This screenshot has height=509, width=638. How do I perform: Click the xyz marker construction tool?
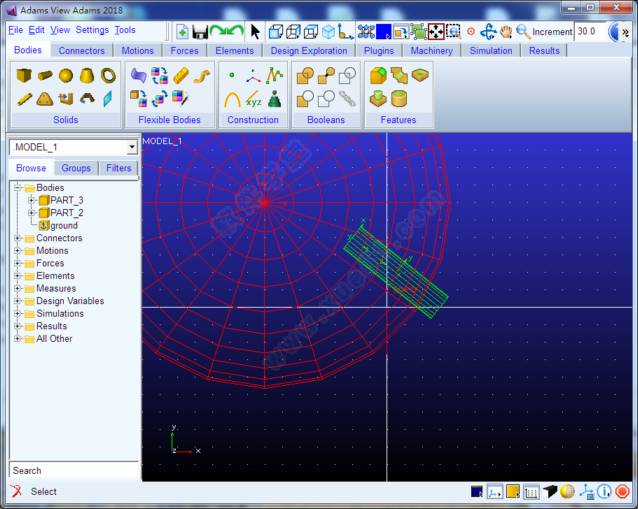[253, 100]
